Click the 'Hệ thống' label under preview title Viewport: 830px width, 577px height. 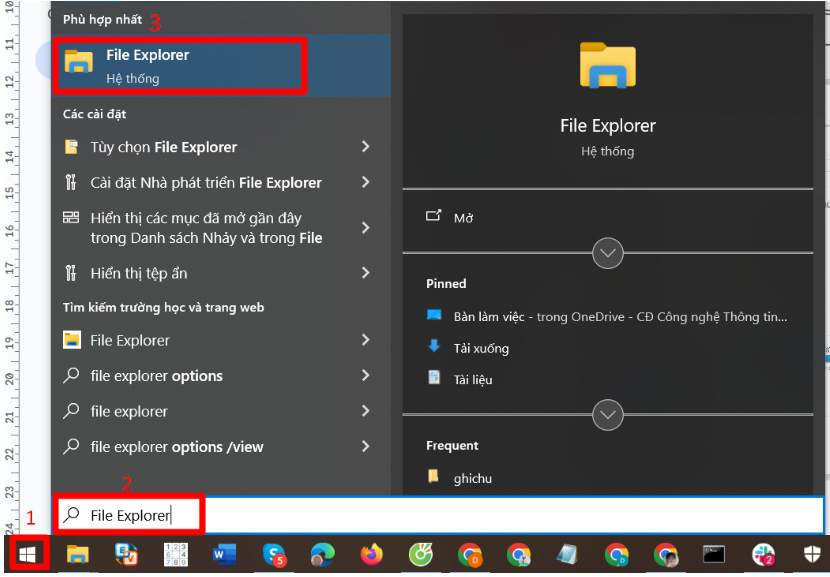coord(607,151)
